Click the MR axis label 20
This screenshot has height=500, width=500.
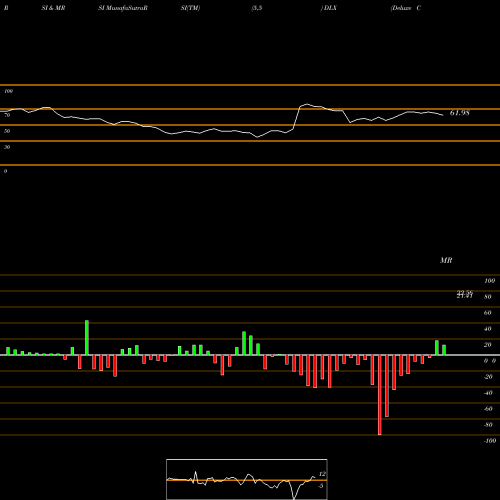488,345
